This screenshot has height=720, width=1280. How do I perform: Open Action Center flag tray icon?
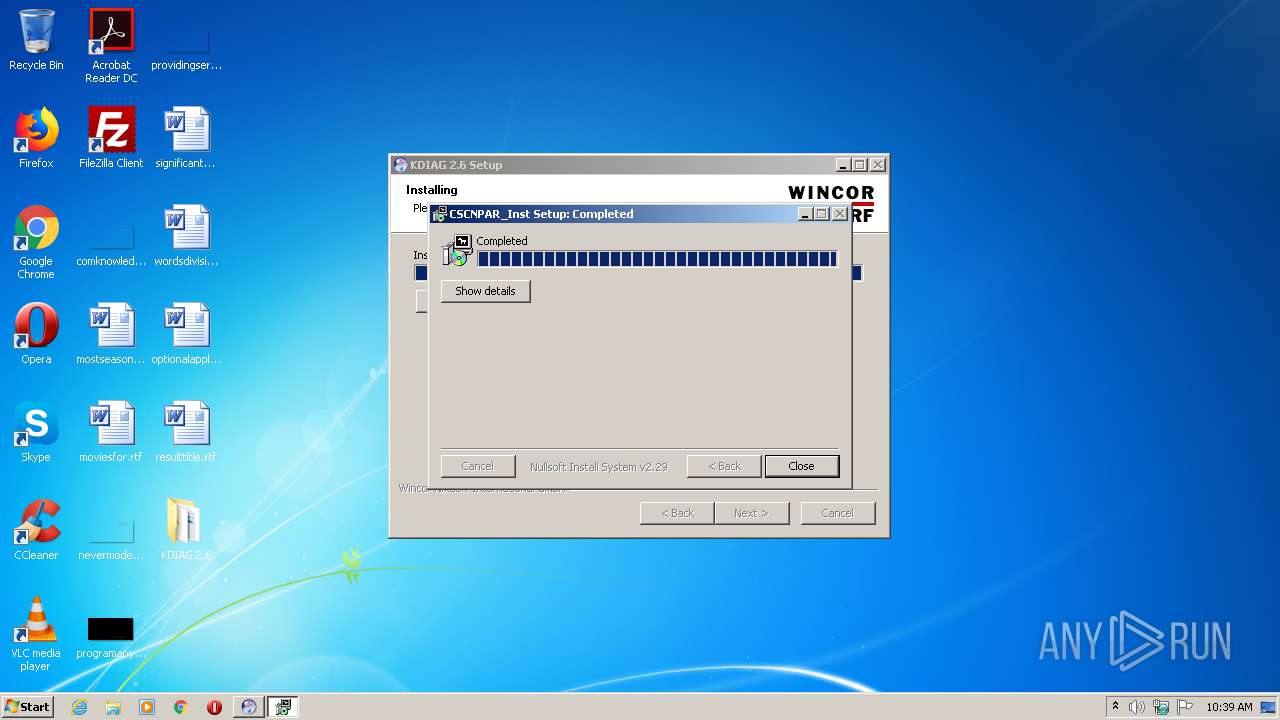(x=1185, y=707)
